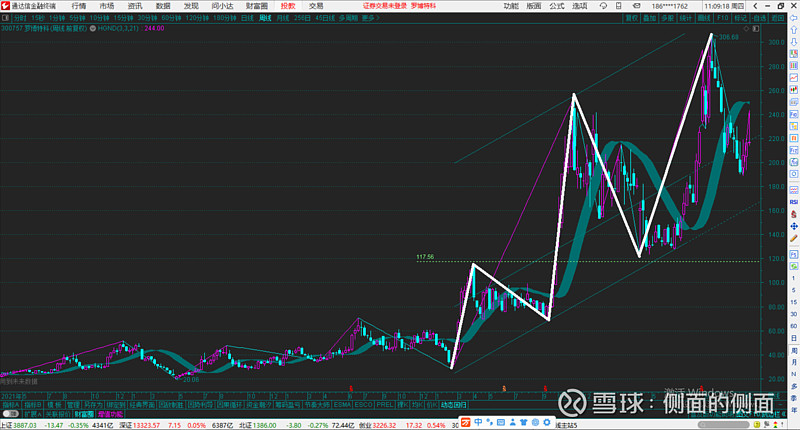
Task: Toggle 中 Chinese input mode indicator
Action: (x=478, y=422)
